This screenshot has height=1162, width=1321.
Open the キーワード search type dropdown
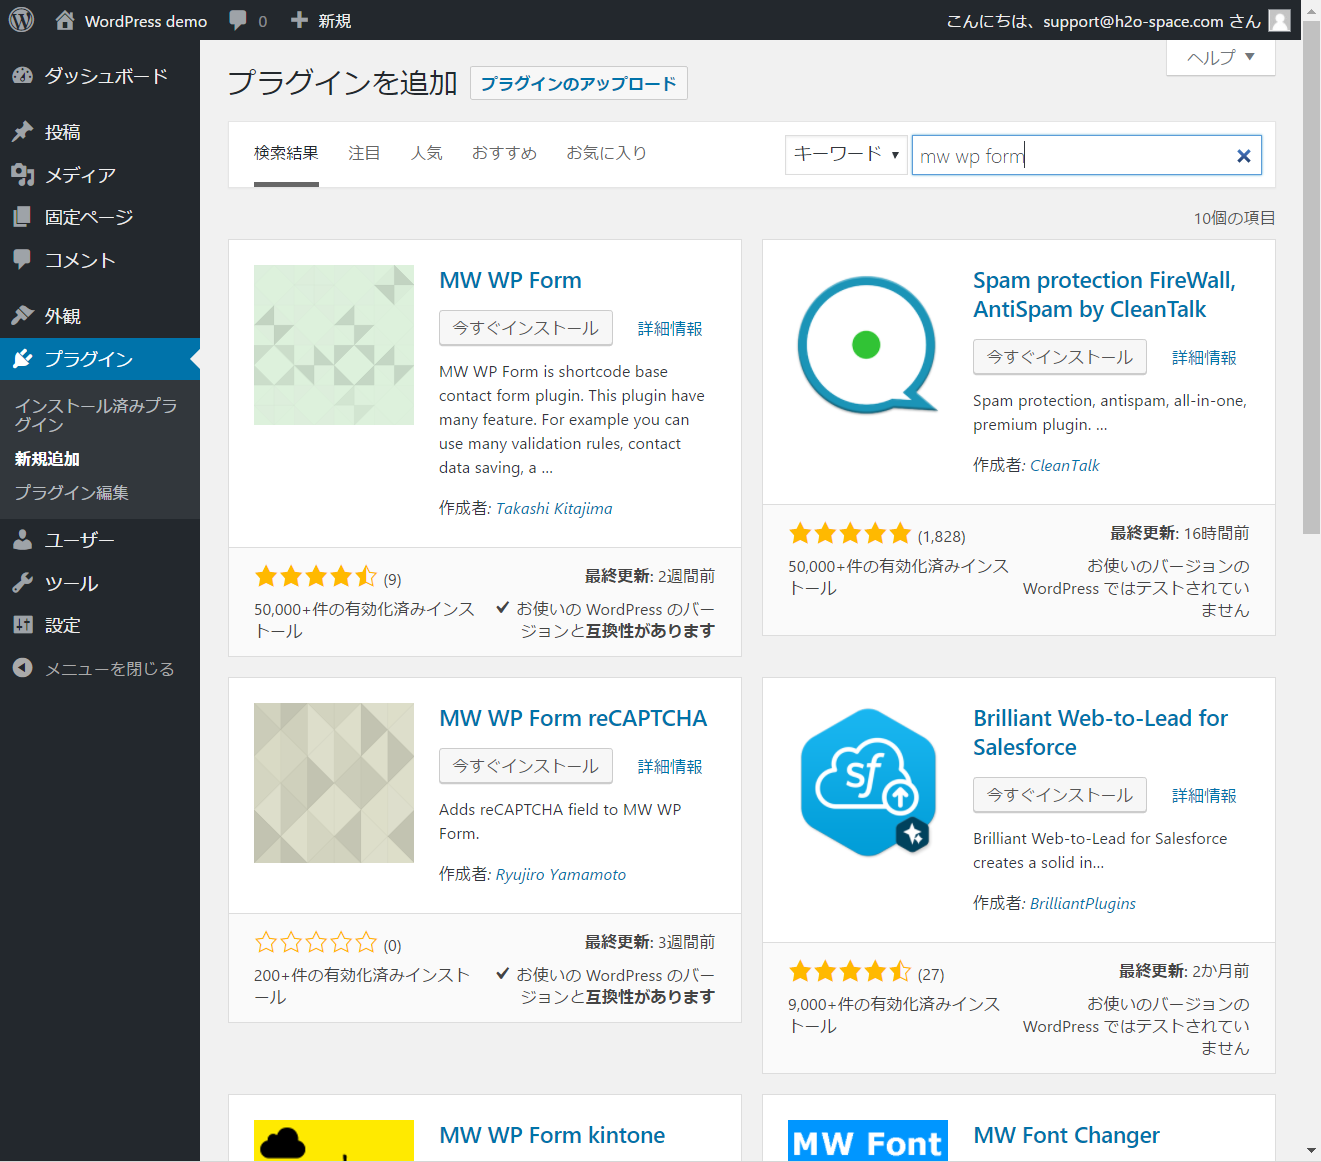[x=846, y=155]
